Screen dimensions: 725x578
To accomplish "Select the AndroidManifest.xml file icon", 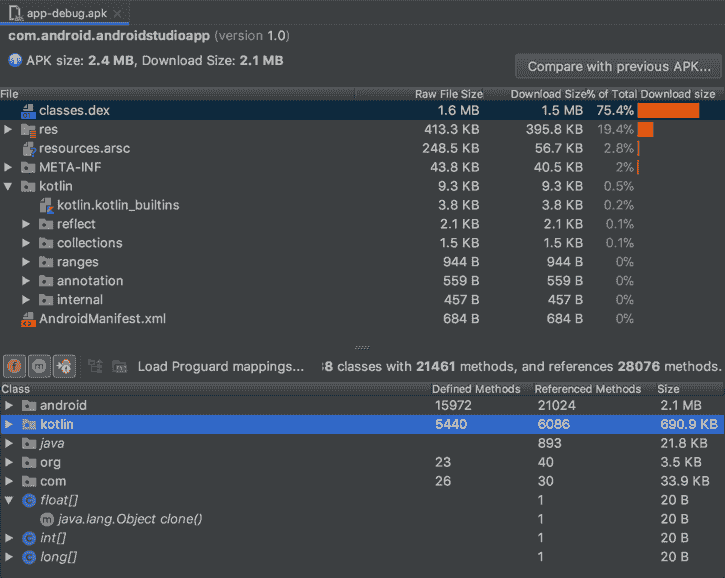I will [28, 319].
